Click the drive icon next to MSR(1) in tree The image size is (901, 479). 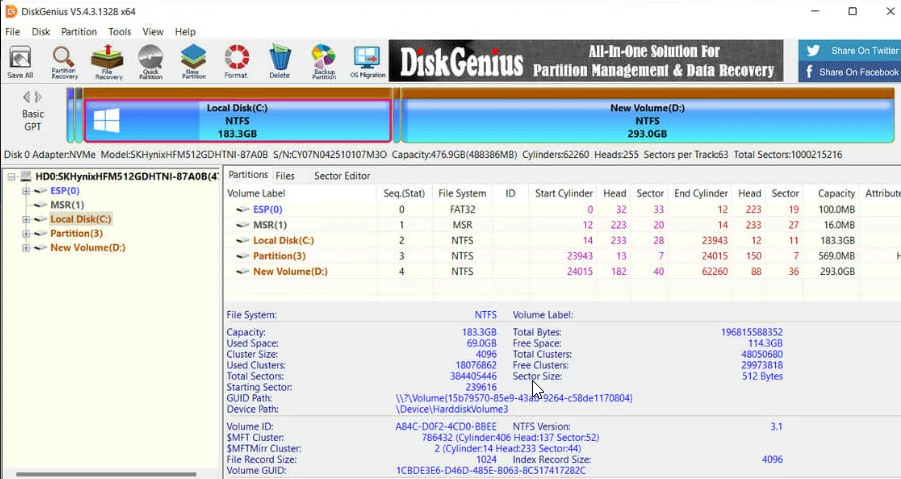40,205
